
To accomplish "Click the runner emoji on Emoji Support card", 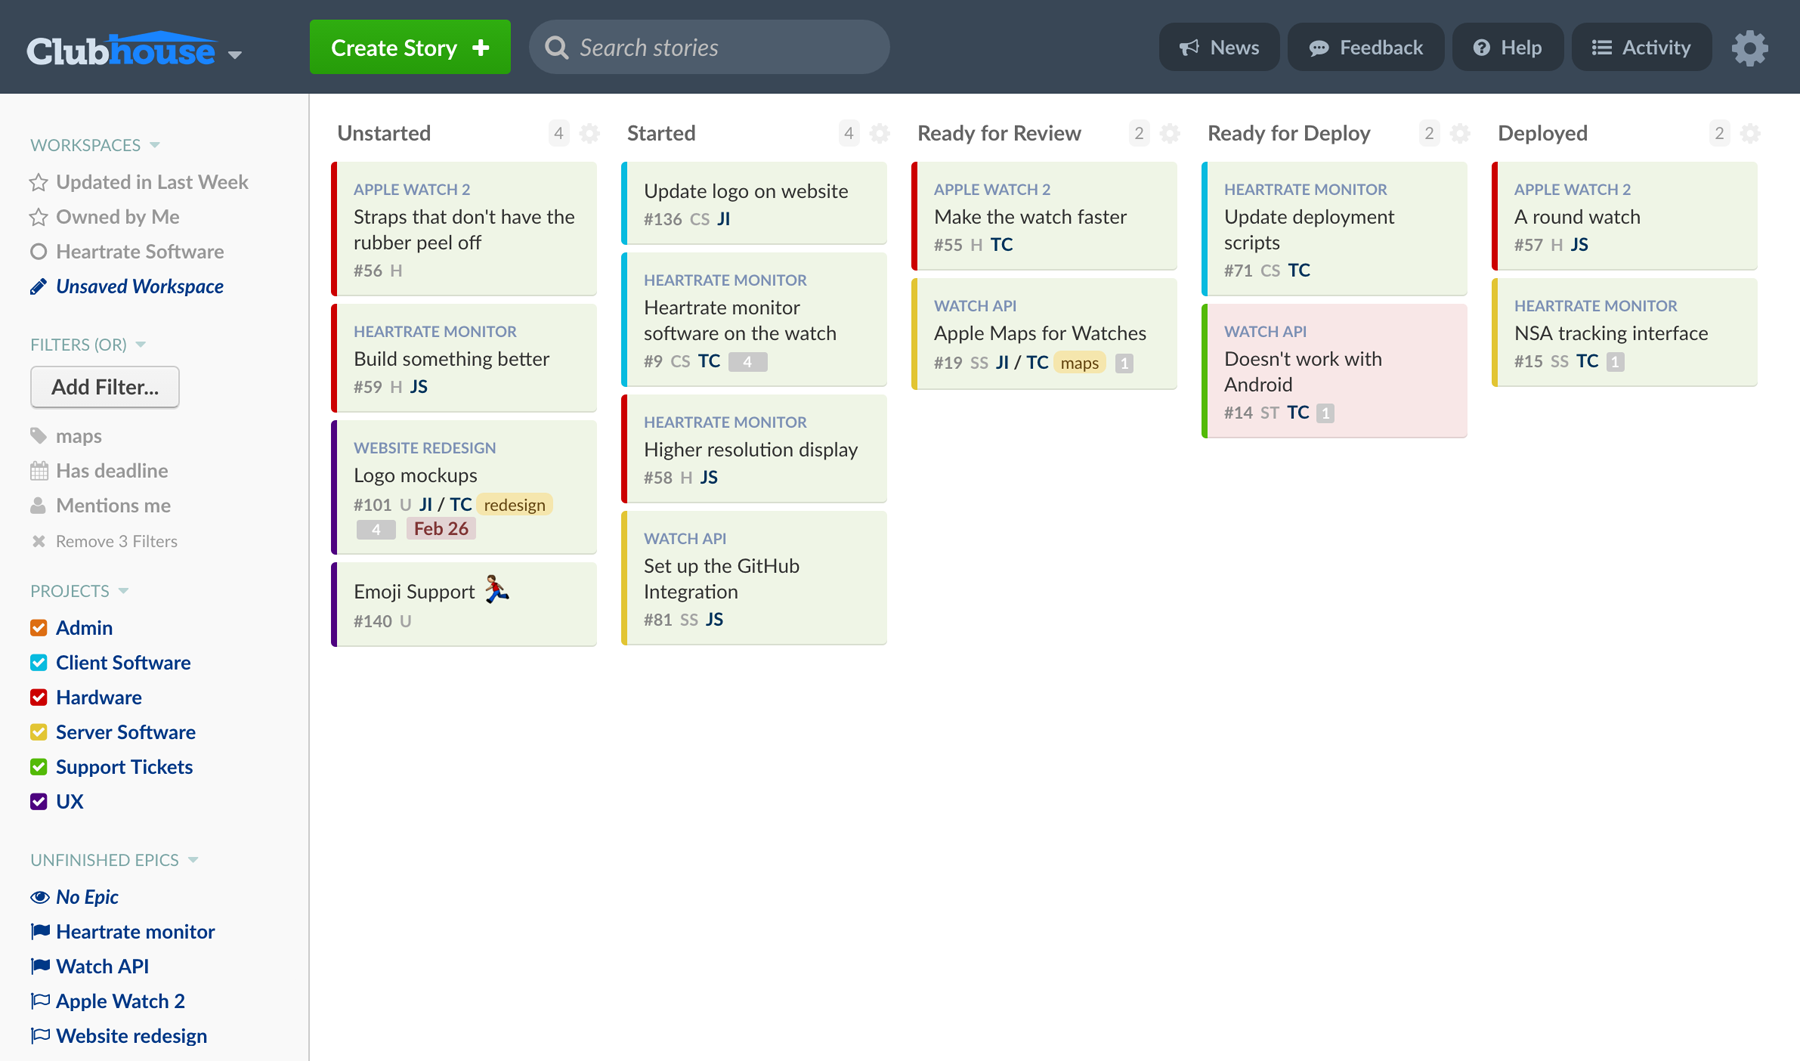I will click(496, 590).
